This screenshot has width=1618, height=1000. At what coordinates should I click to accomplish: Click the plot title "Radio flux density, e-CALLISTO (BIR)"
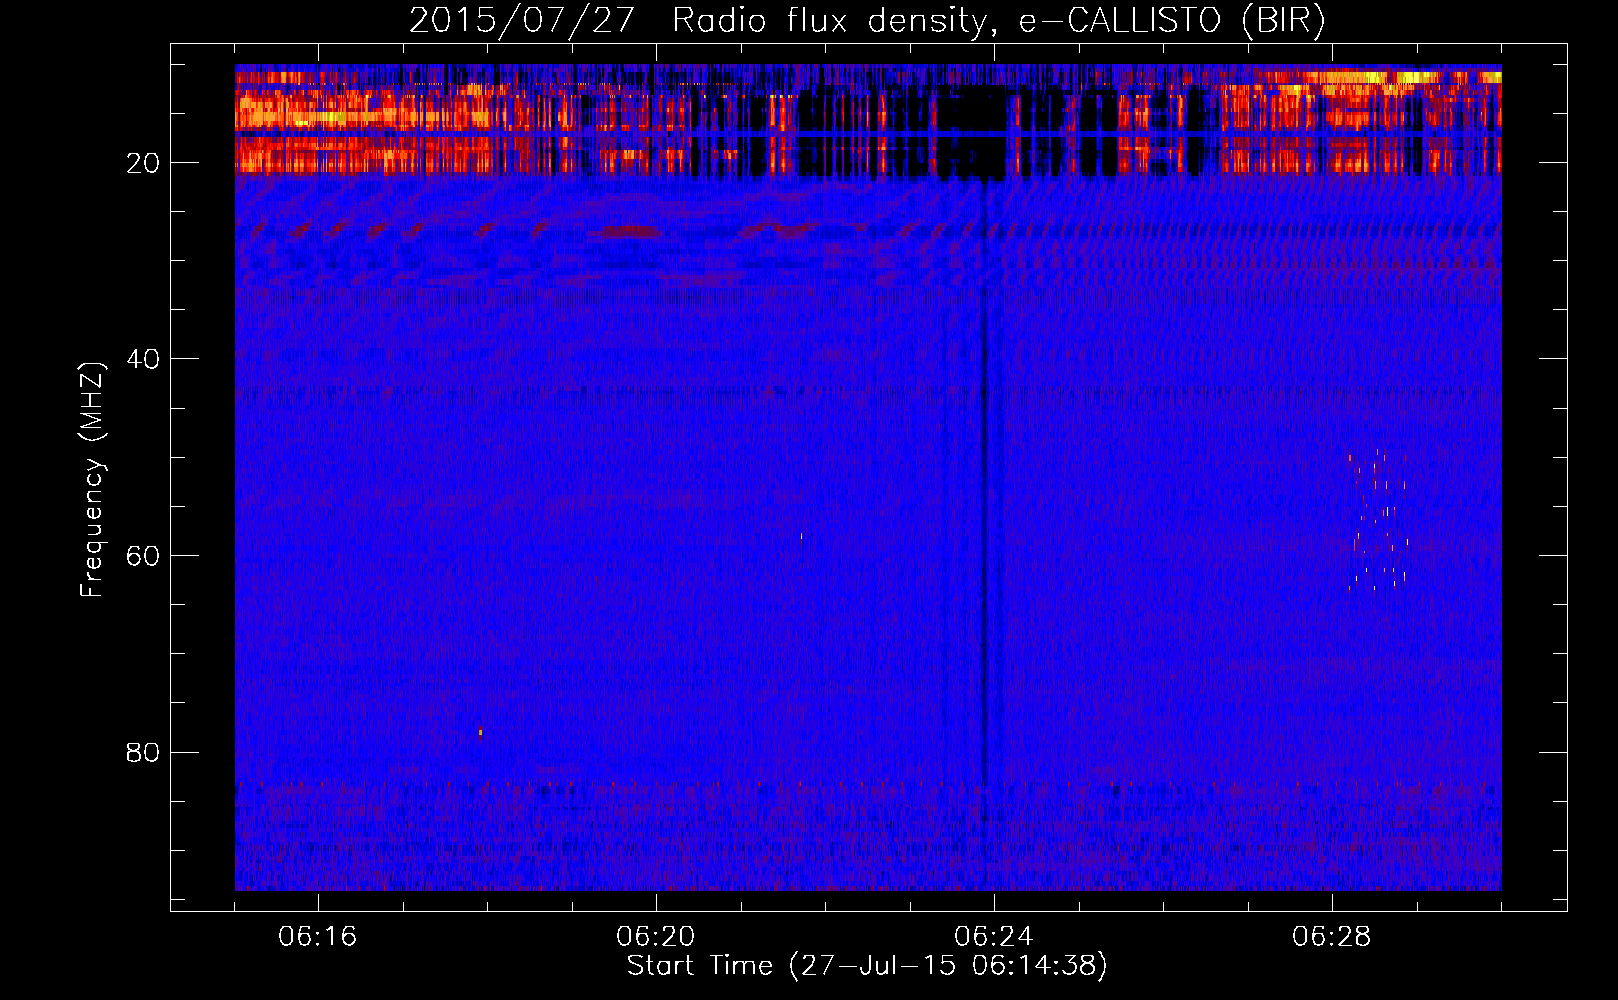point(998,20)
